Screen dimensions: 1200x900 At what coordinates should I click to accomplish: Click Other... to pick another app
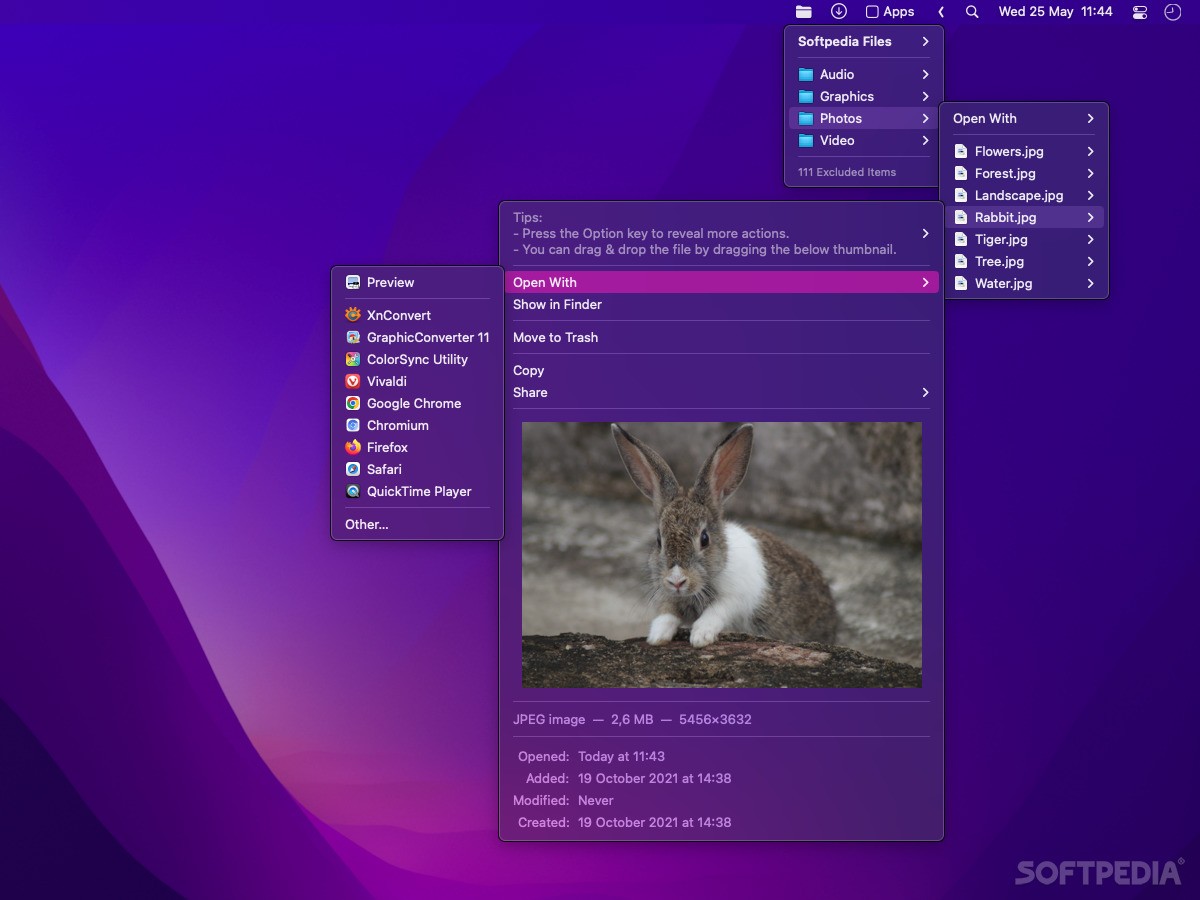coord(366,524)
